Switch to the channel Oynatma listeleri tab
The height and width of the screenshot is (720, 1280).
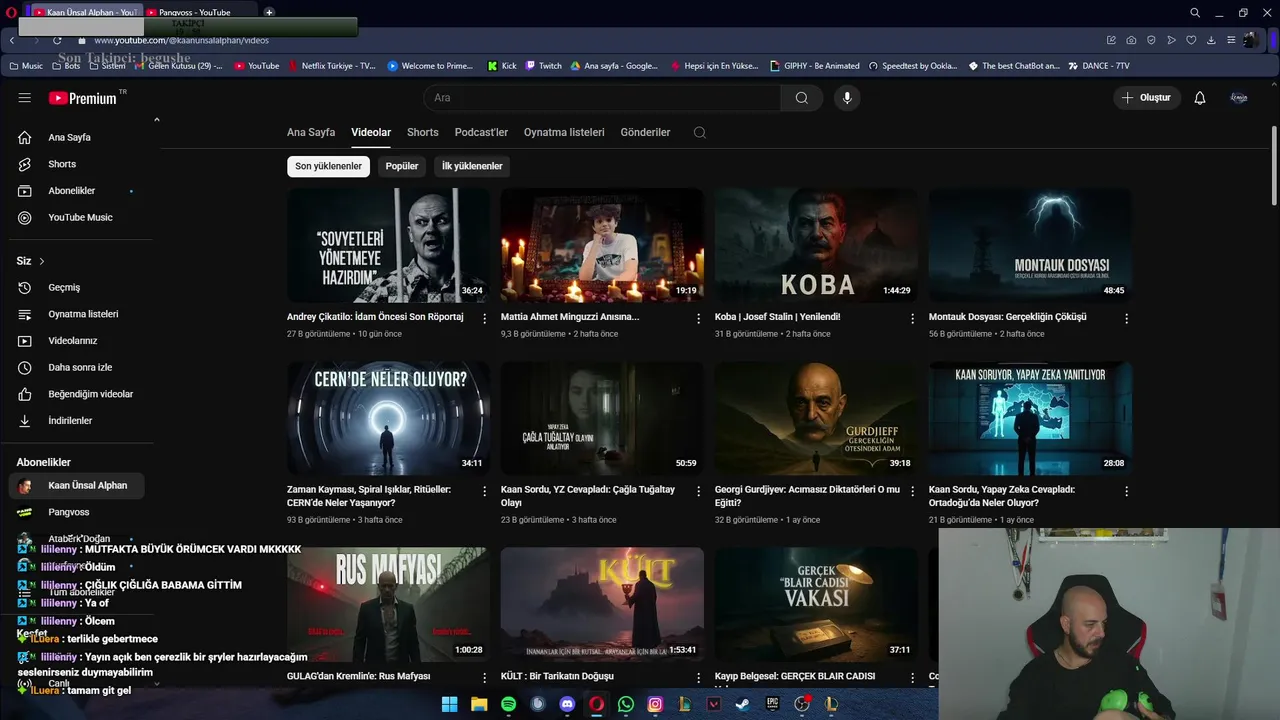pyautogui.click(x=564, y=132)
